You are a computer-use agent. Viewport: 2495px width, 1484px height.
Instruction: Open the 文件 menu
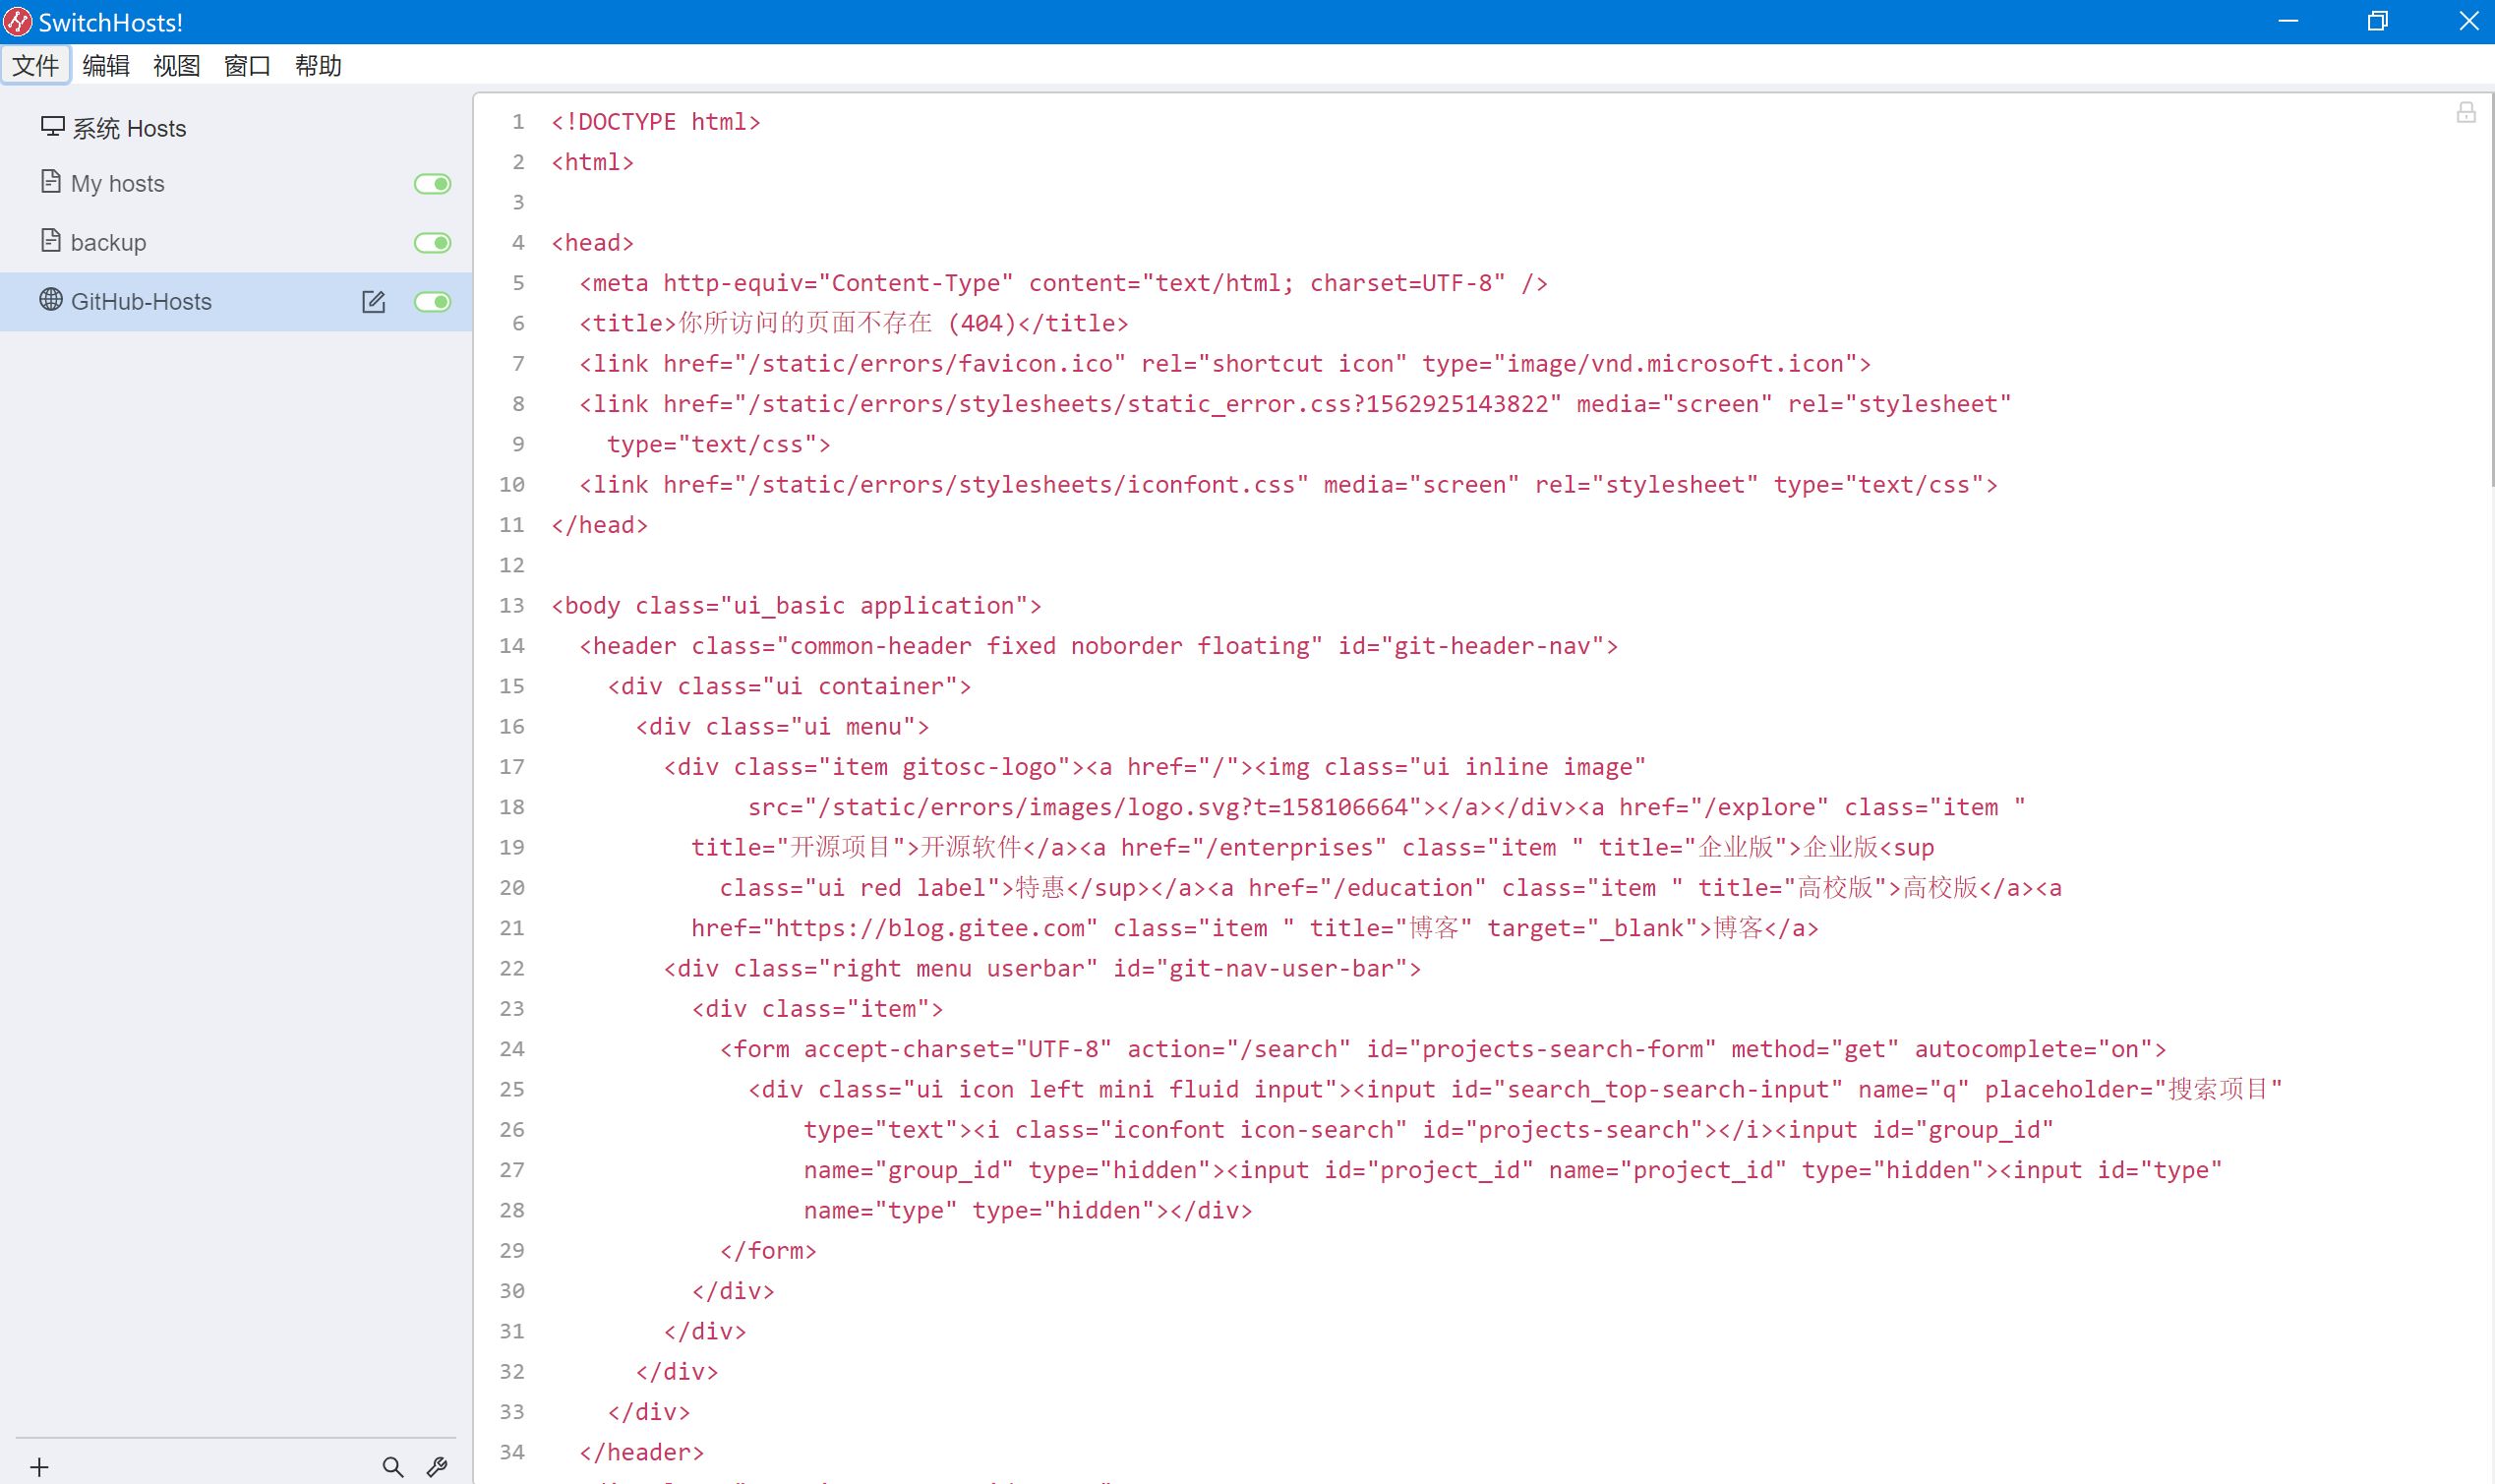(x=35, y=65)
